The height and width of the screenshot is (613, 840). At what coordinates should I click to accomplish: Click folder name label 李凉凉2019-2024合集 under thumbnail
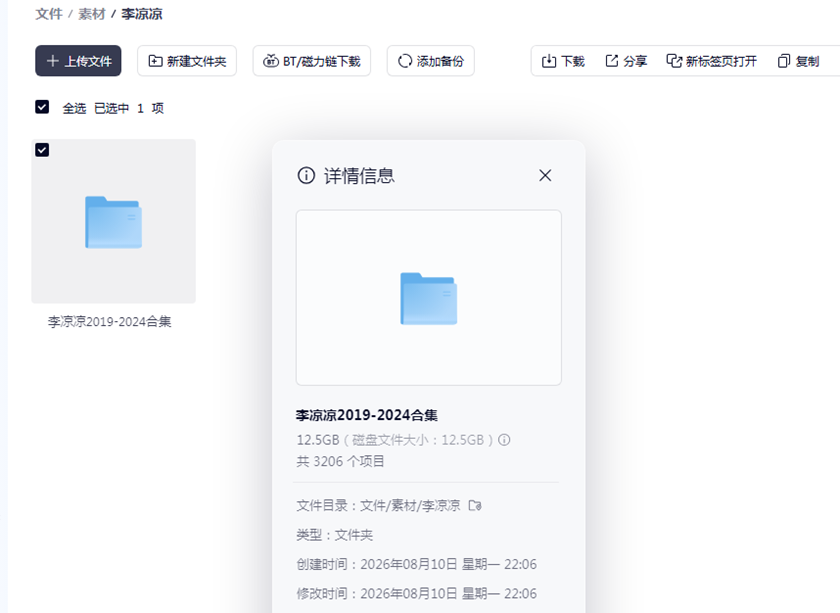click(x=109, y=322)
